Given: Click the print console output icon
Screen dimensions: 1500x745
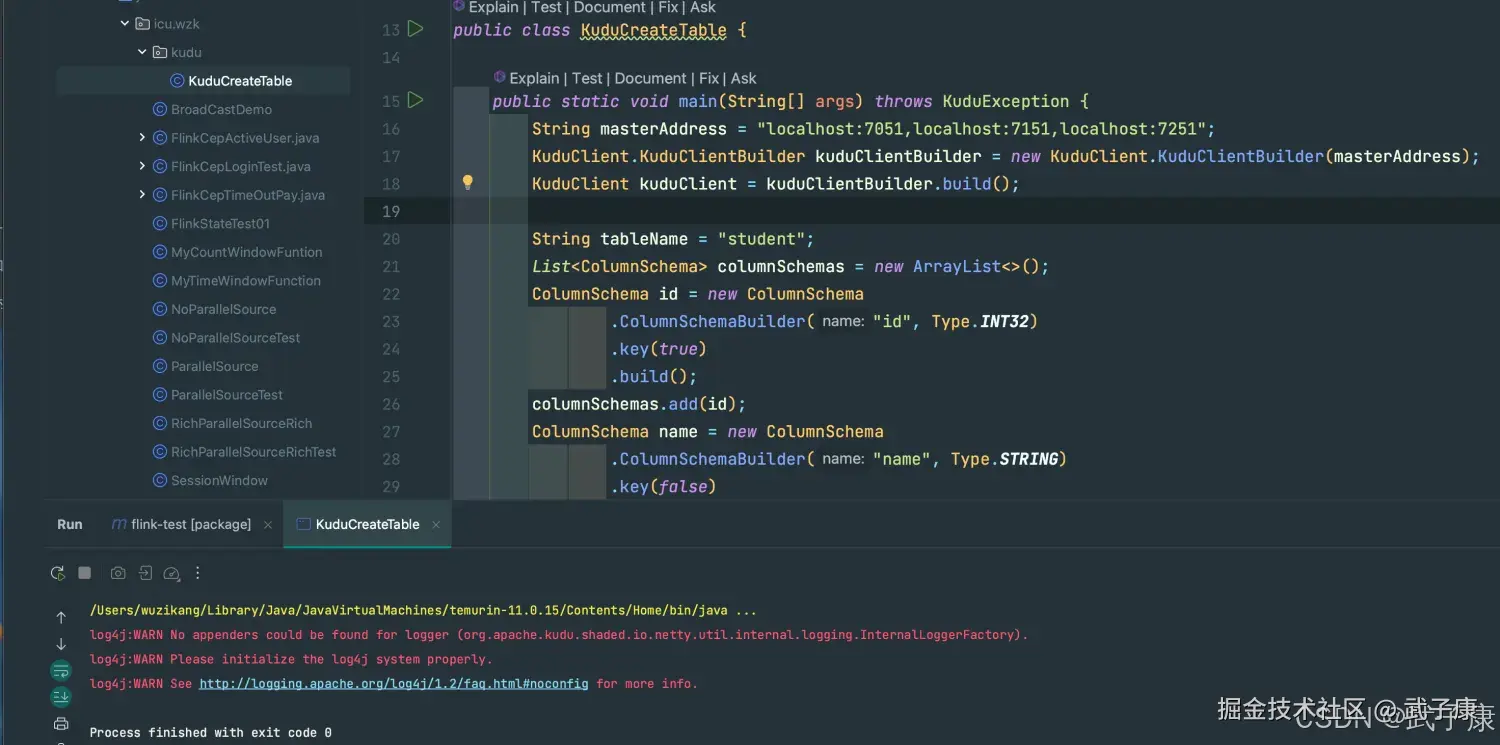Looking at the screenshot, I should [x=61, y=723].
